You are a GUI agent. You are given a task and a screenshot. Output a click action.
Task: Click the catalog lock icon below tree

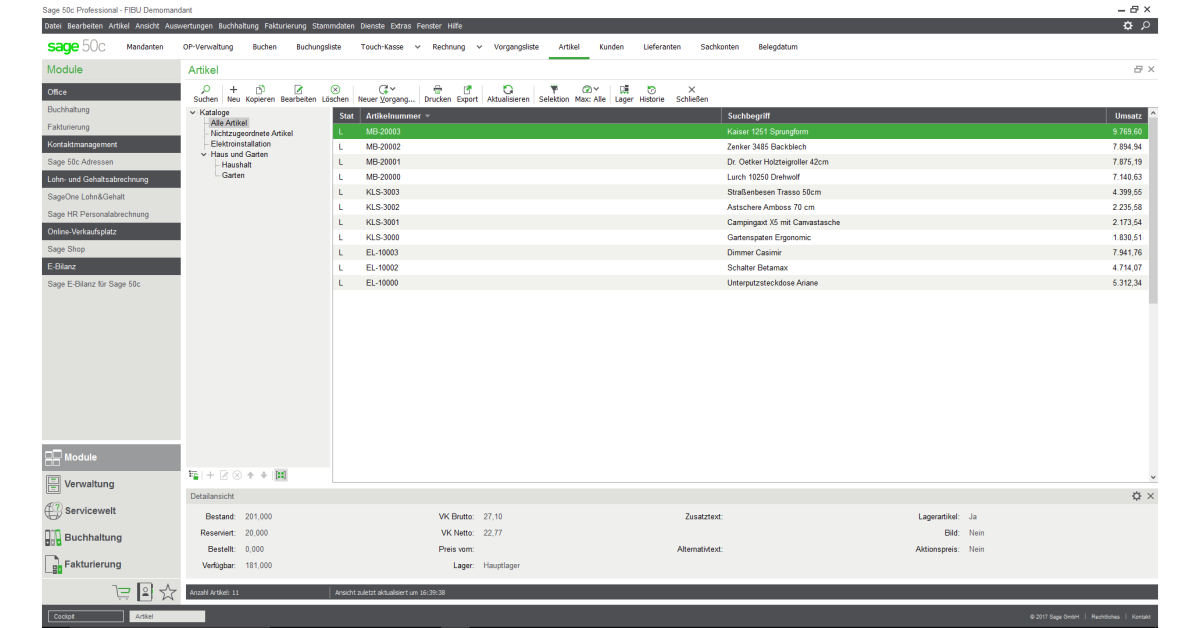[x=194, y=475]
